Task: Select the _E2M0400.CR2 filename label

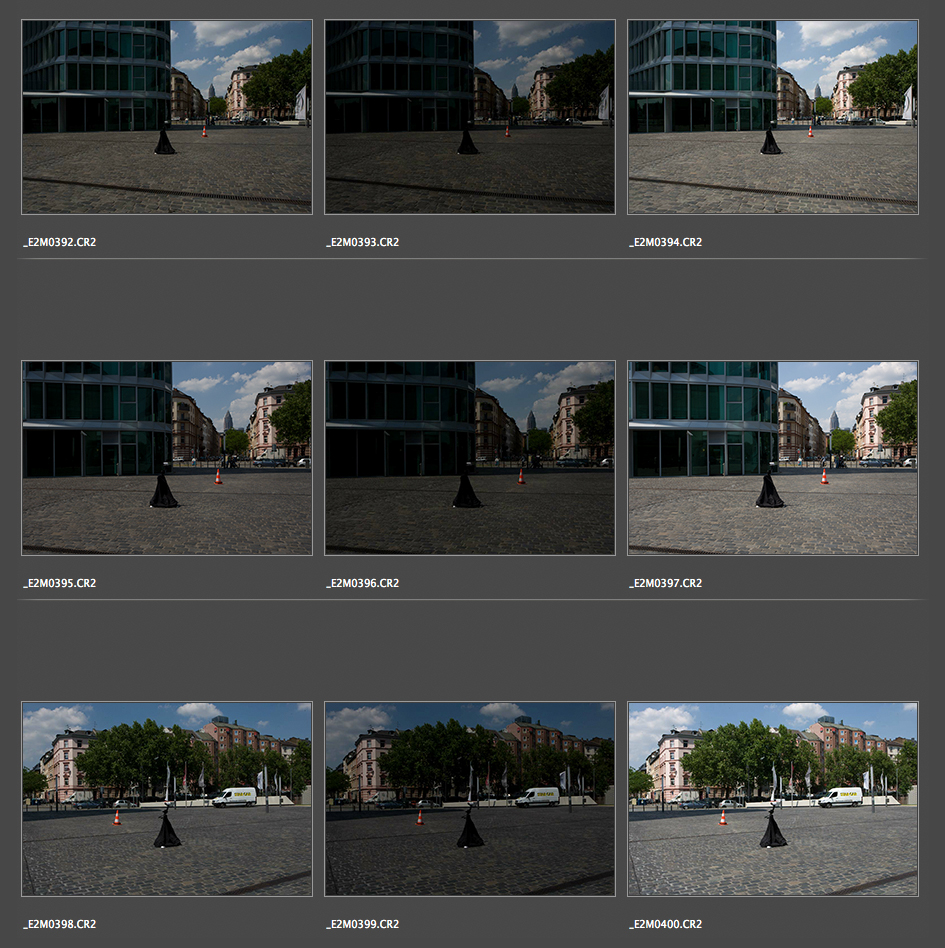Action: [x=666, y=924]
